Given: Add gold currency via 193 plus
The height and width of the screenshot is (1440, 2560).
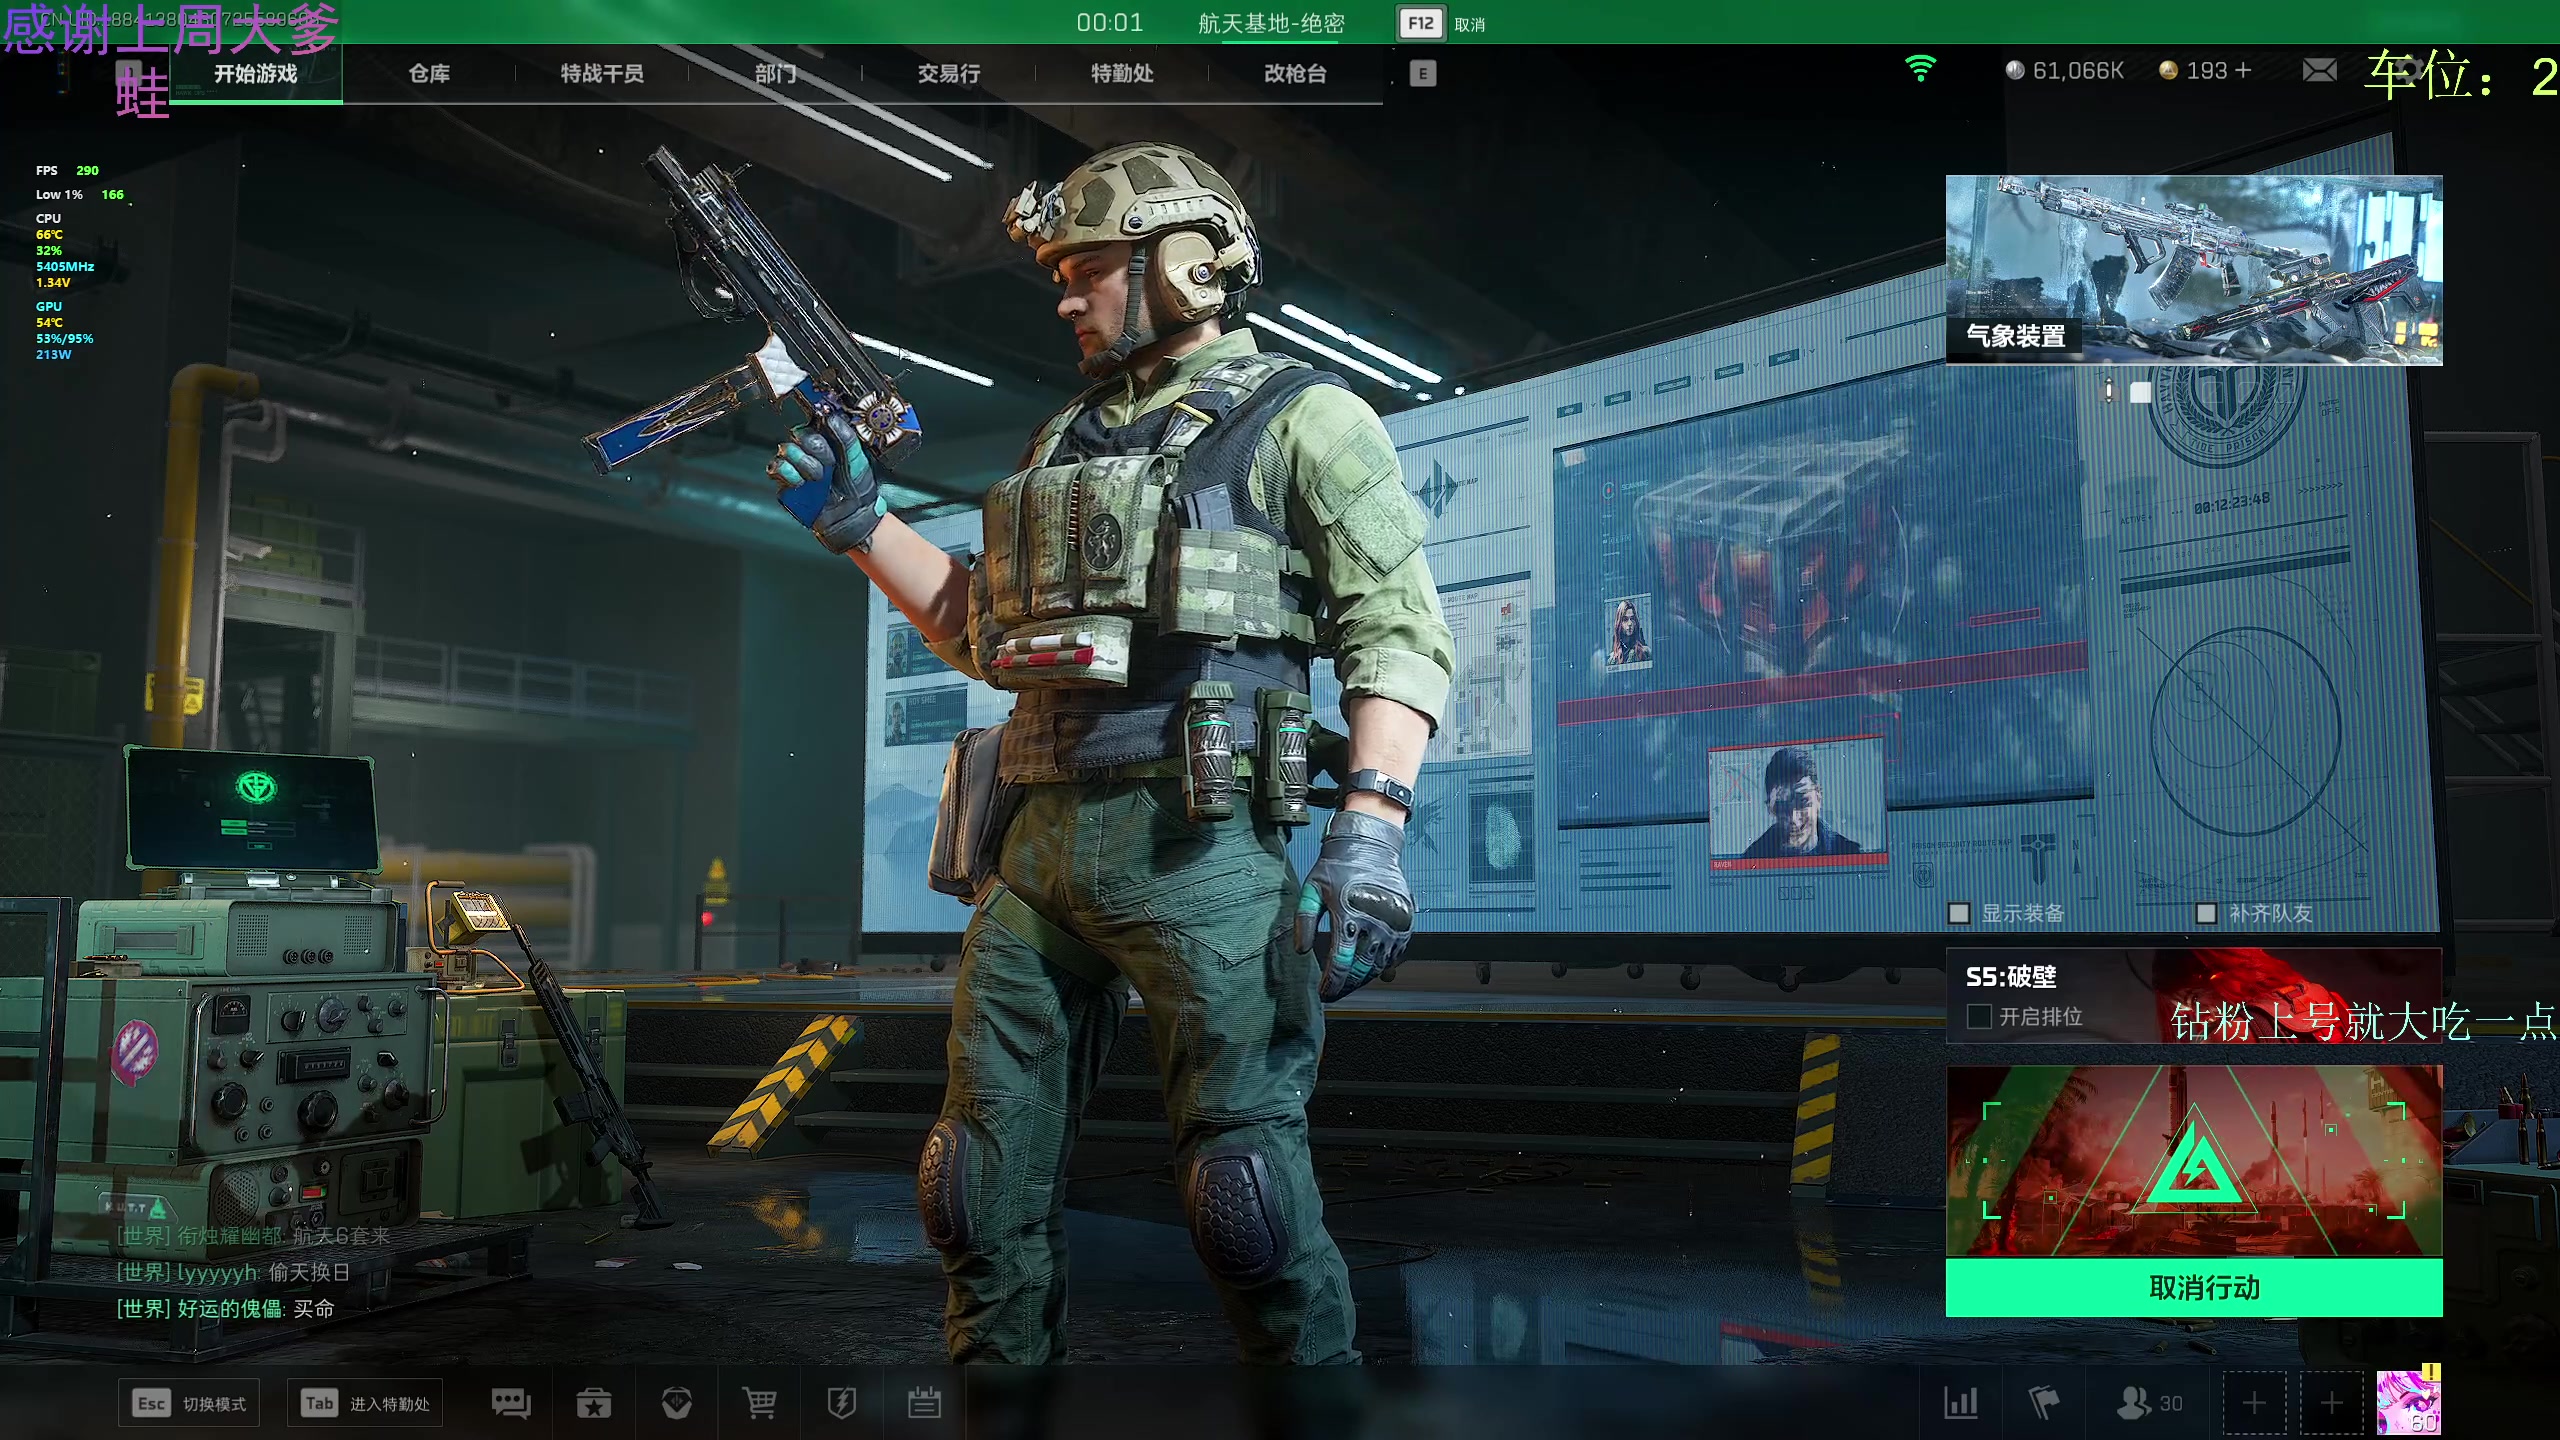Looking at the screenshot, I should 2242,70.
